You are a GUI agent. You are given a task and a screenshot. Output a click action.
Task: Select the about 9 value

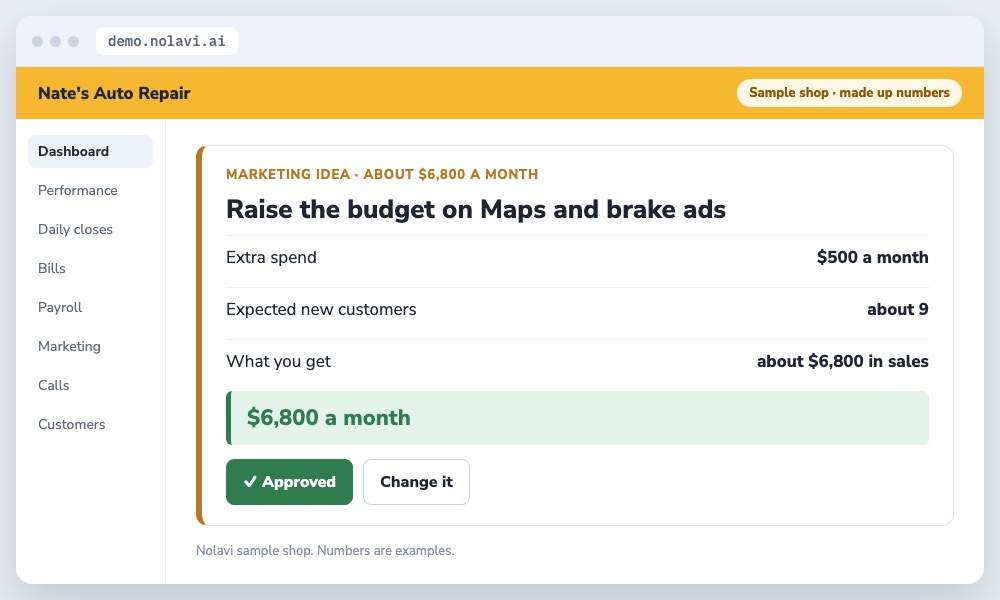[897, 309]
